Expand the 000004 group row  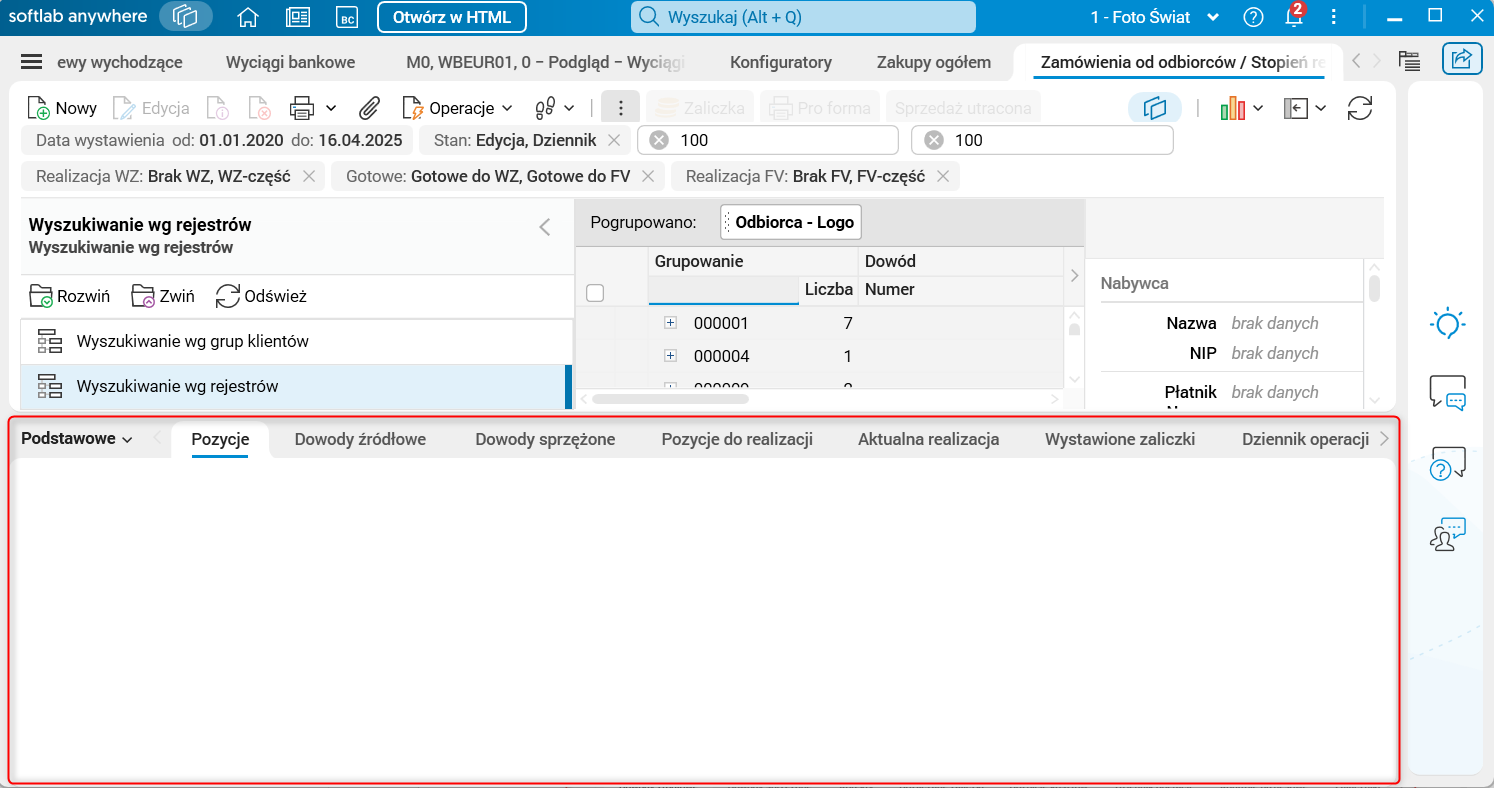670,356
